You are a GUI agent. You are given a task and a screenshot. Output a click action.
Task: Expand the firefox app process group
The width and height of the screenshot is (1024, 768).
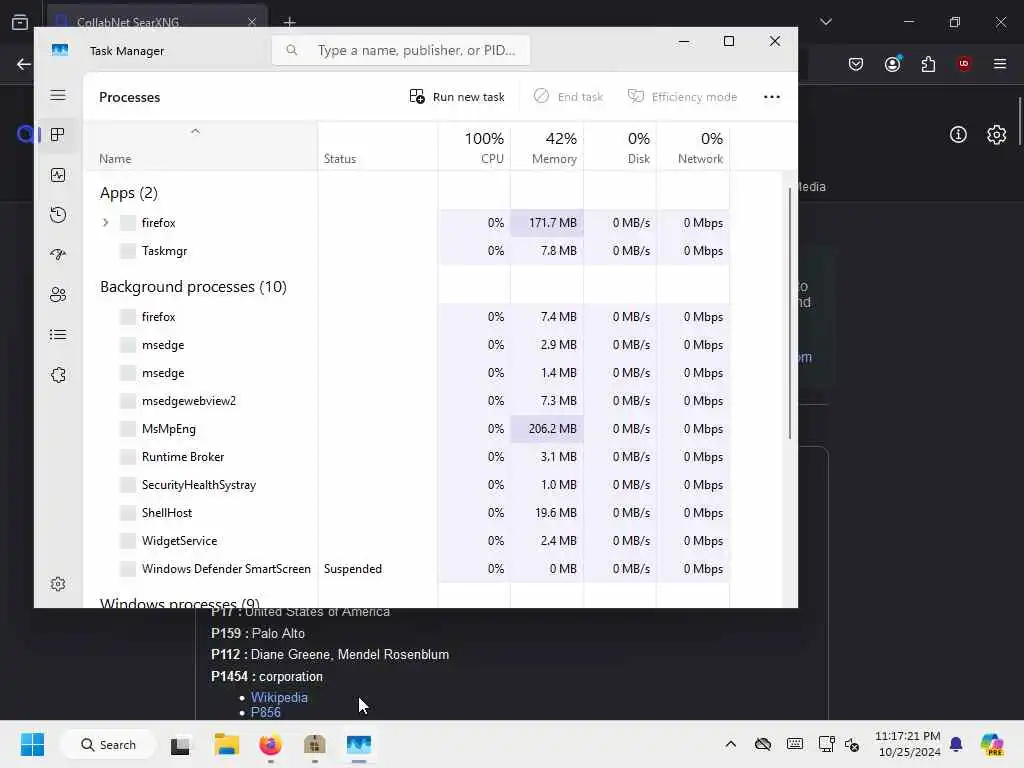click(x=105, y=223)
